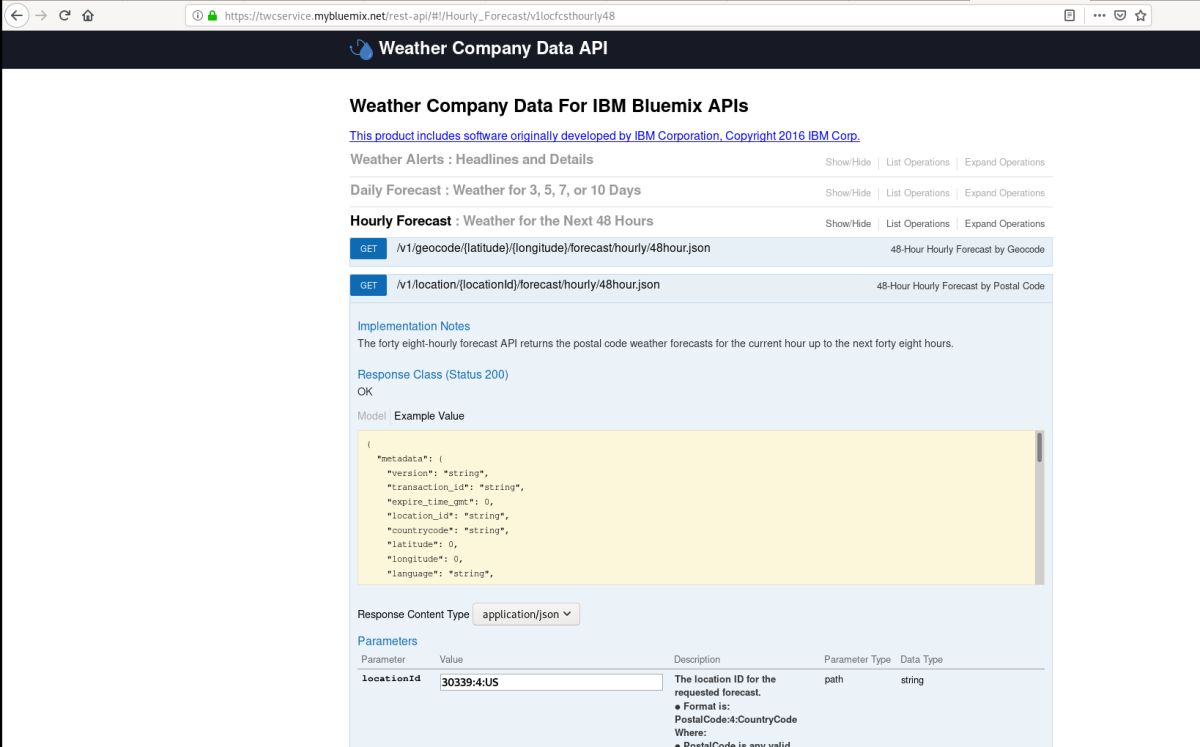The image size is (1200, 747).
Task: Open the Weather Company Data API title link
Action: (493, 48)
